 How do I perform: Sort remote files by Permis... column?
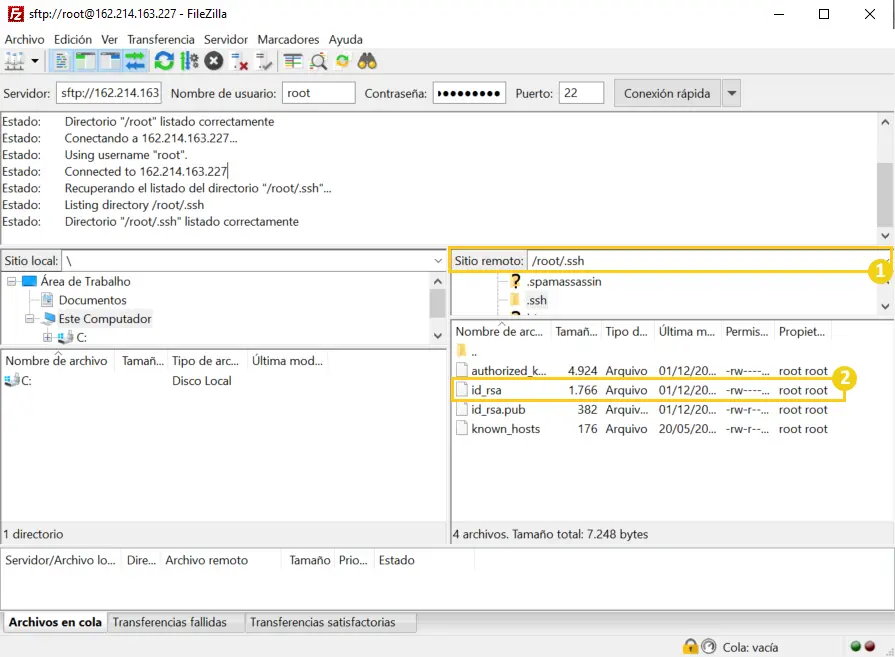[x=747, y=332]
